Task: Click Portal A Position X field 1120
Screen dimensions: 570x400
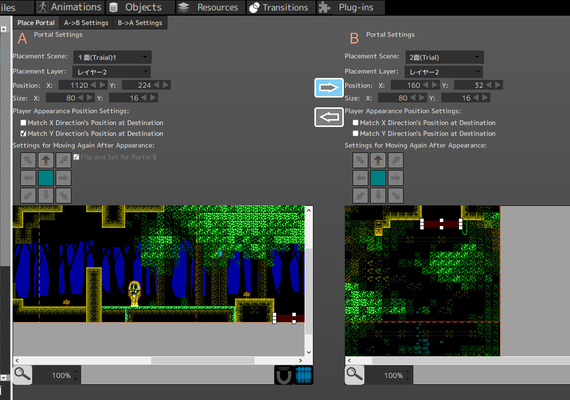Action: click(74, 85)
